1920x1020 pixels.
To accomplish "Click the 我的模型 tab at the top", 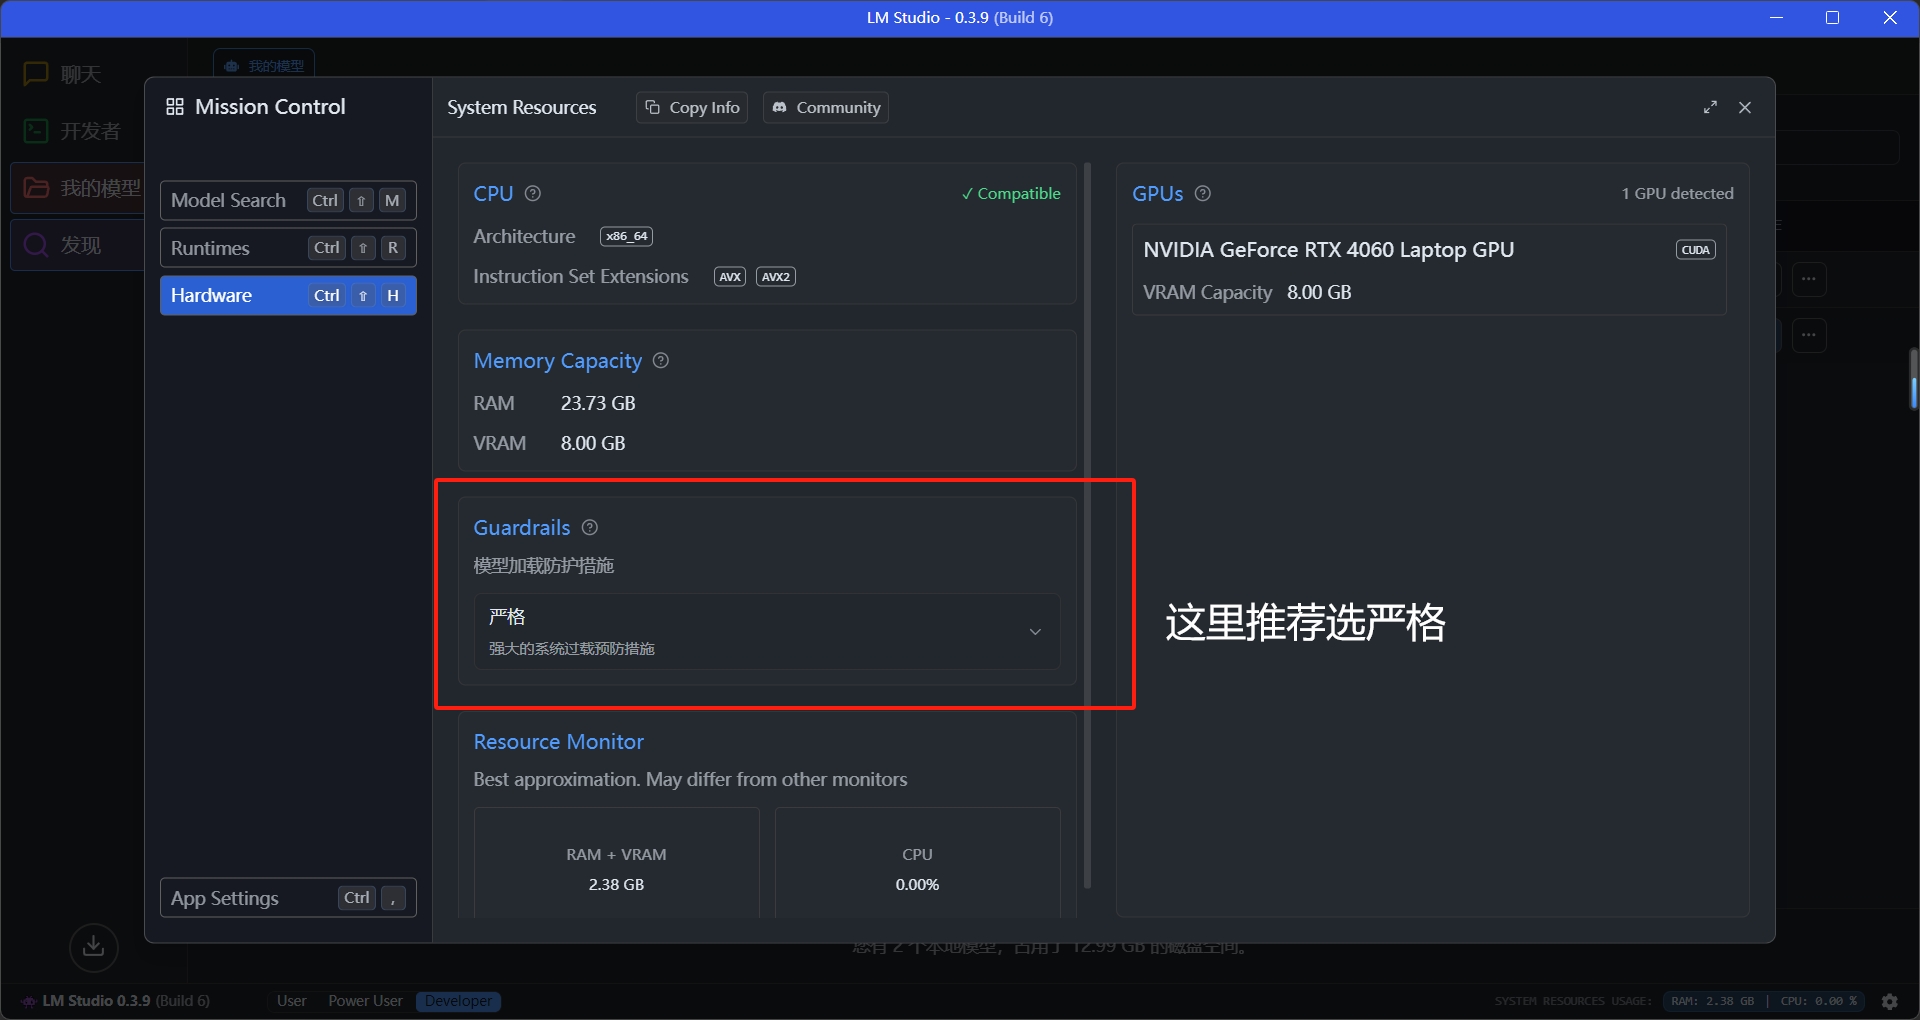I will click(264, 65).
